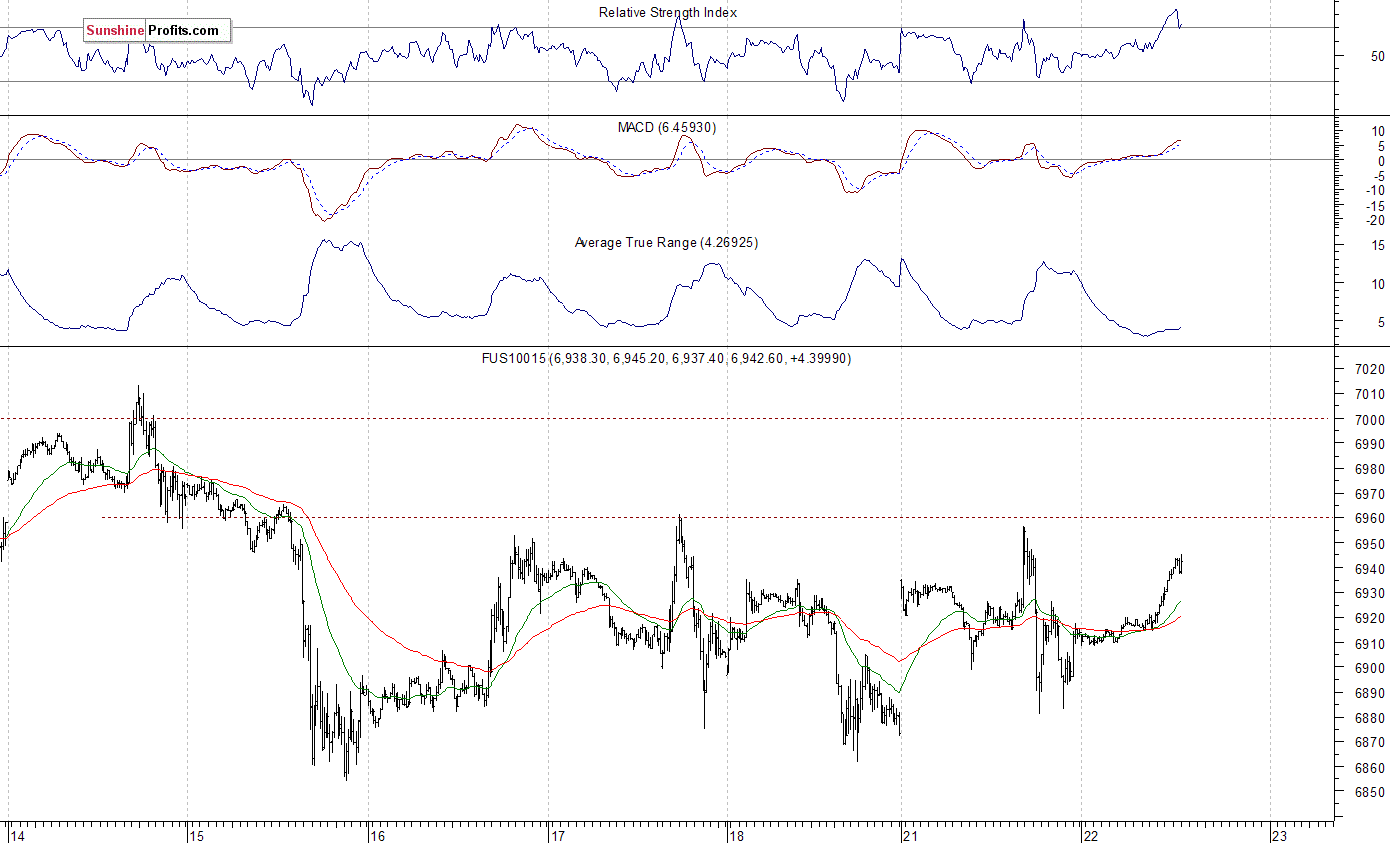1390x843 pixels.
Task: Click date label 17 on time axis
Action: point(558,835)
